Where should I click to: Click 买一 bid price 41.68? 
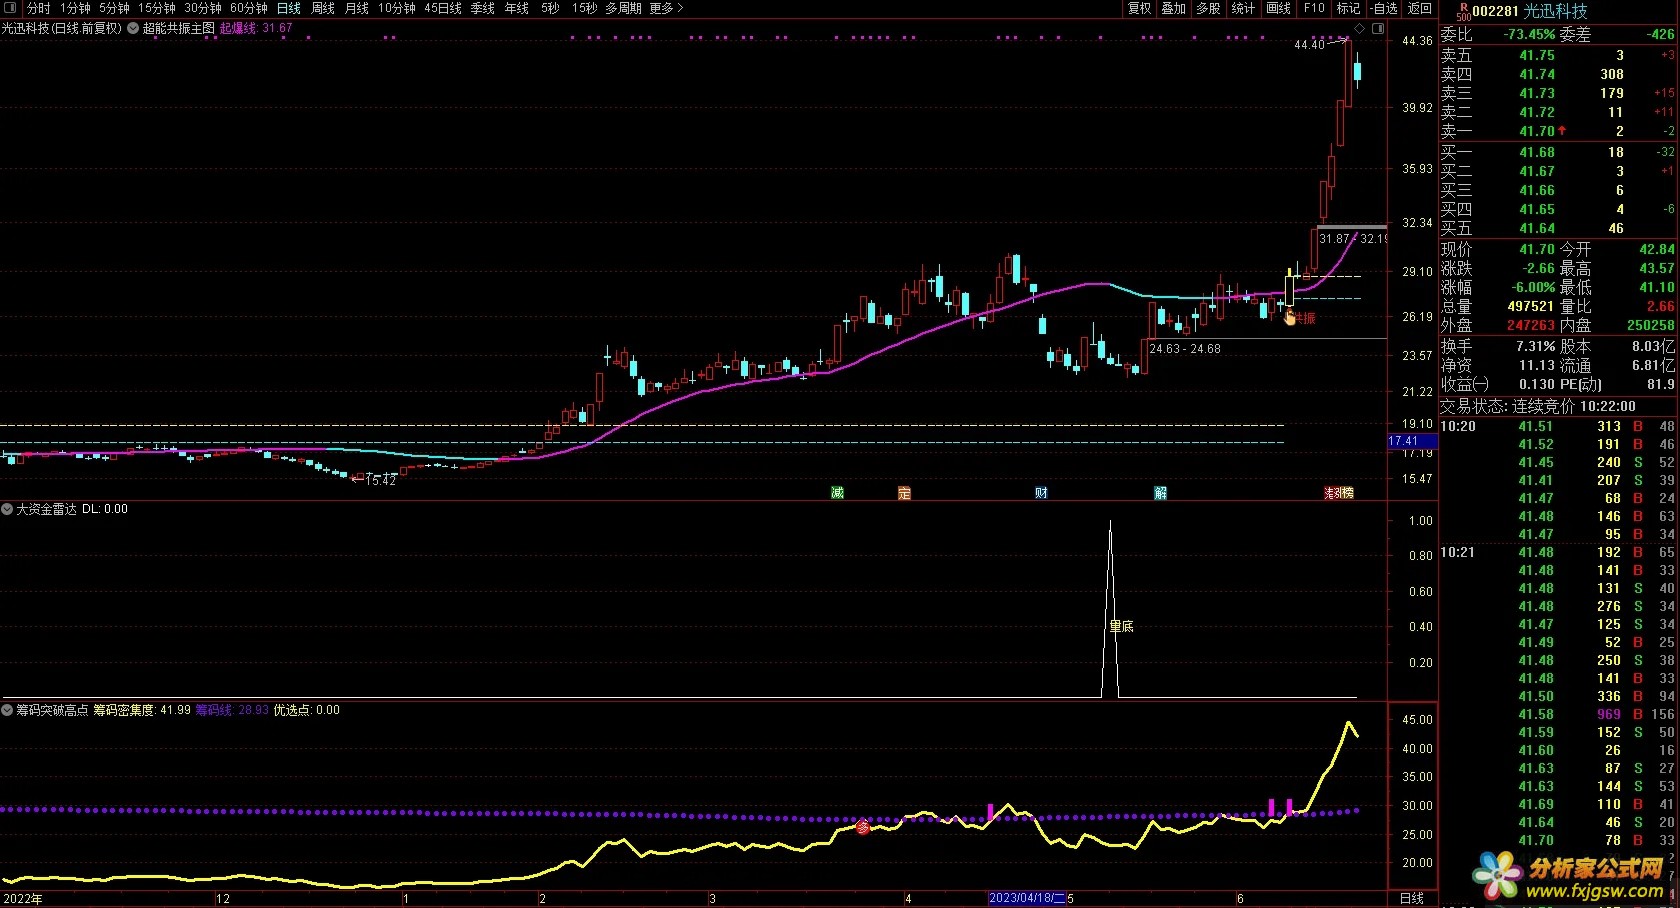click(x=1537, y=152)
